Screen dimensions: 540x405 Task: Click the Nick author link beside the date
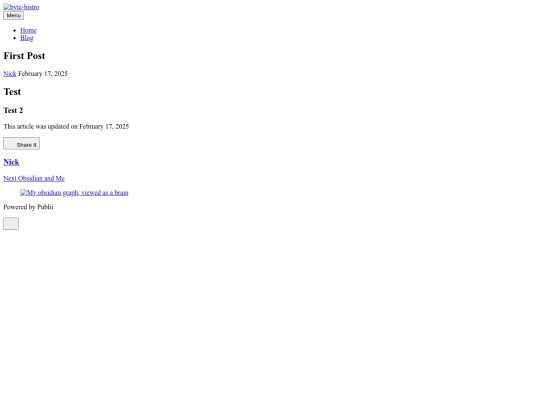[10, 74]
